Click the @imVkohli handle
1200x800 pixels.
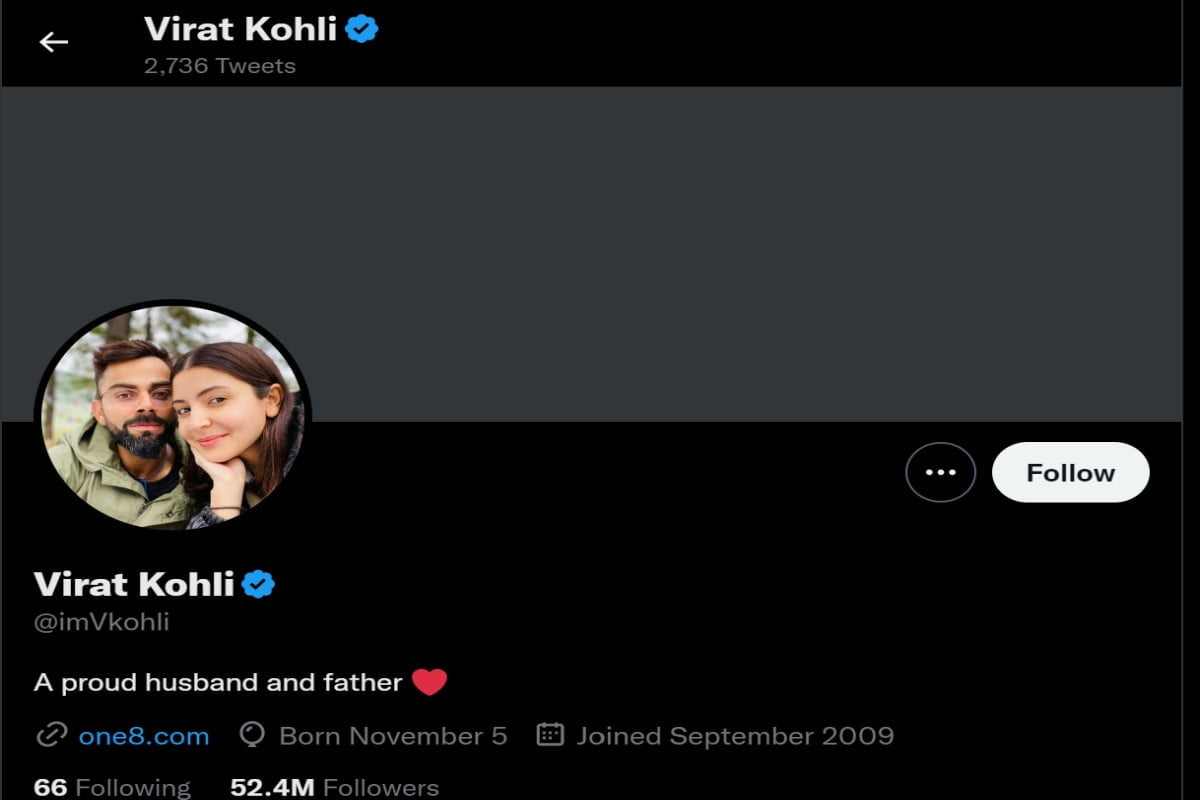point(101,622)
